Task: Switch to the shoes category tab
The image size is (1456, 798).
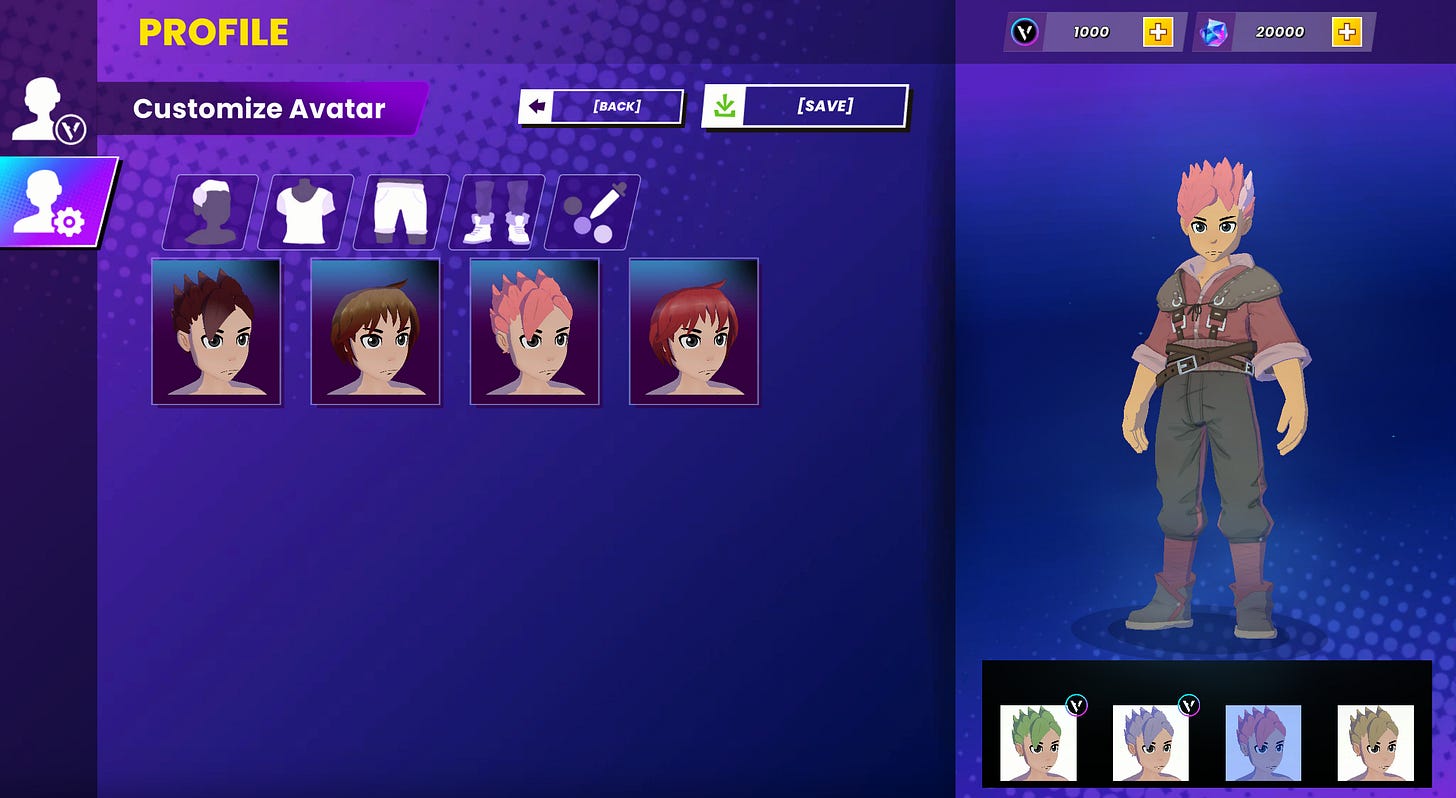Action: coord(497,212)
